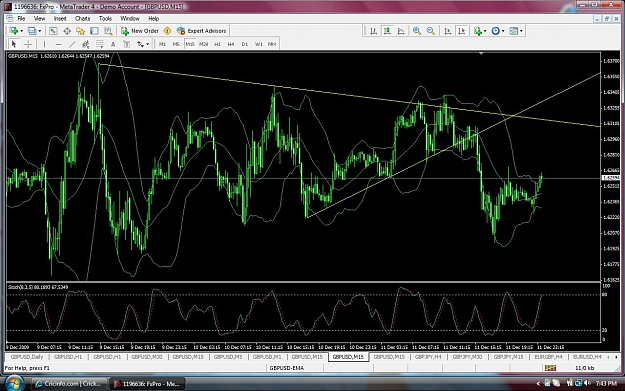This screenshot has height=391, width=625.
Task: Select the Fibonacci retracement tool
Action: 99,44
